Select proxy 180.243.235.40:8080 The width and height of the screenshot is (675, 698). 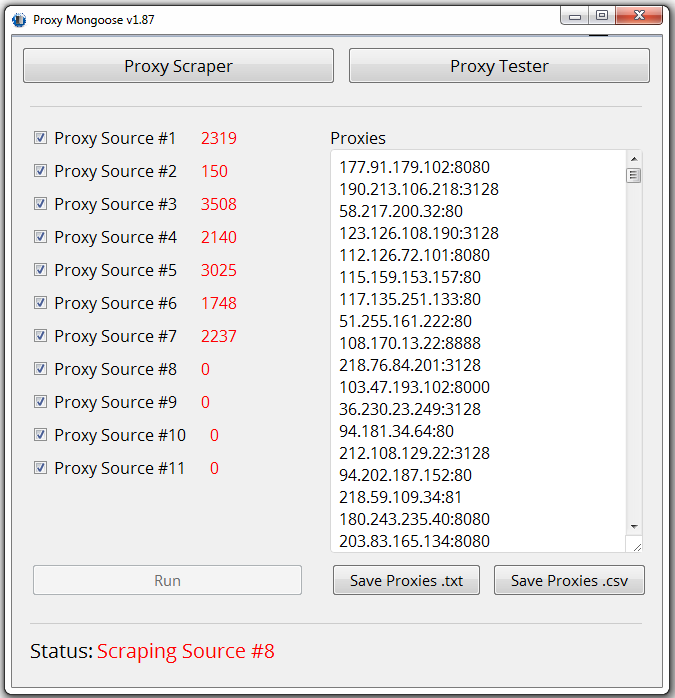[414, 519]
